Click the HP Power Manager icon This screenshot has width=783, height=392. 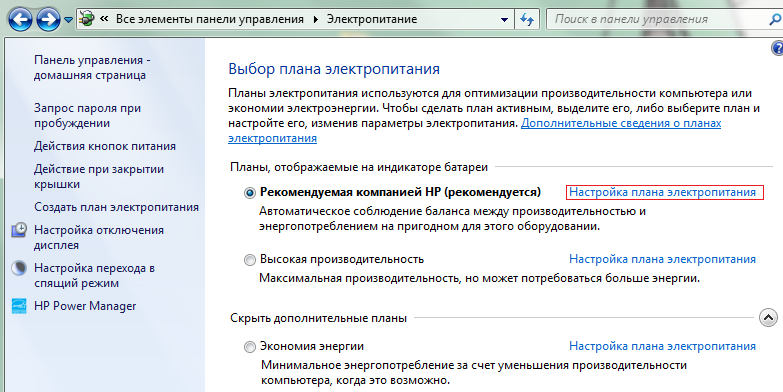click(x=19, y=306)
